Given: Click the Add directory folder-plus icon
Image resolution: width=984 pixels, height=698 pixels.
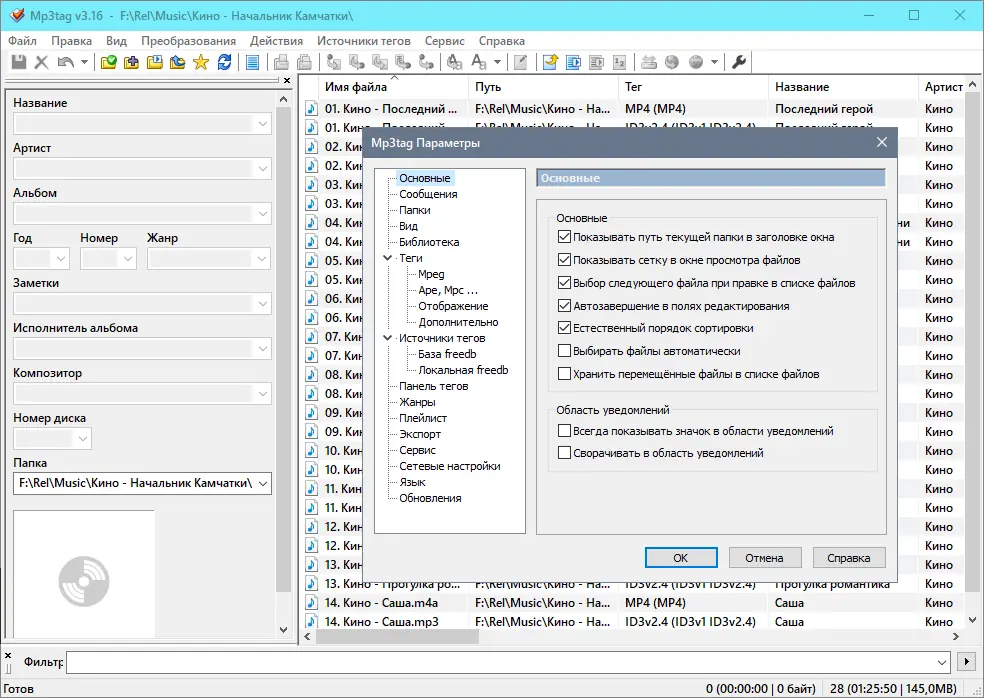Looking at the screenshot, I should pos(131,62).
